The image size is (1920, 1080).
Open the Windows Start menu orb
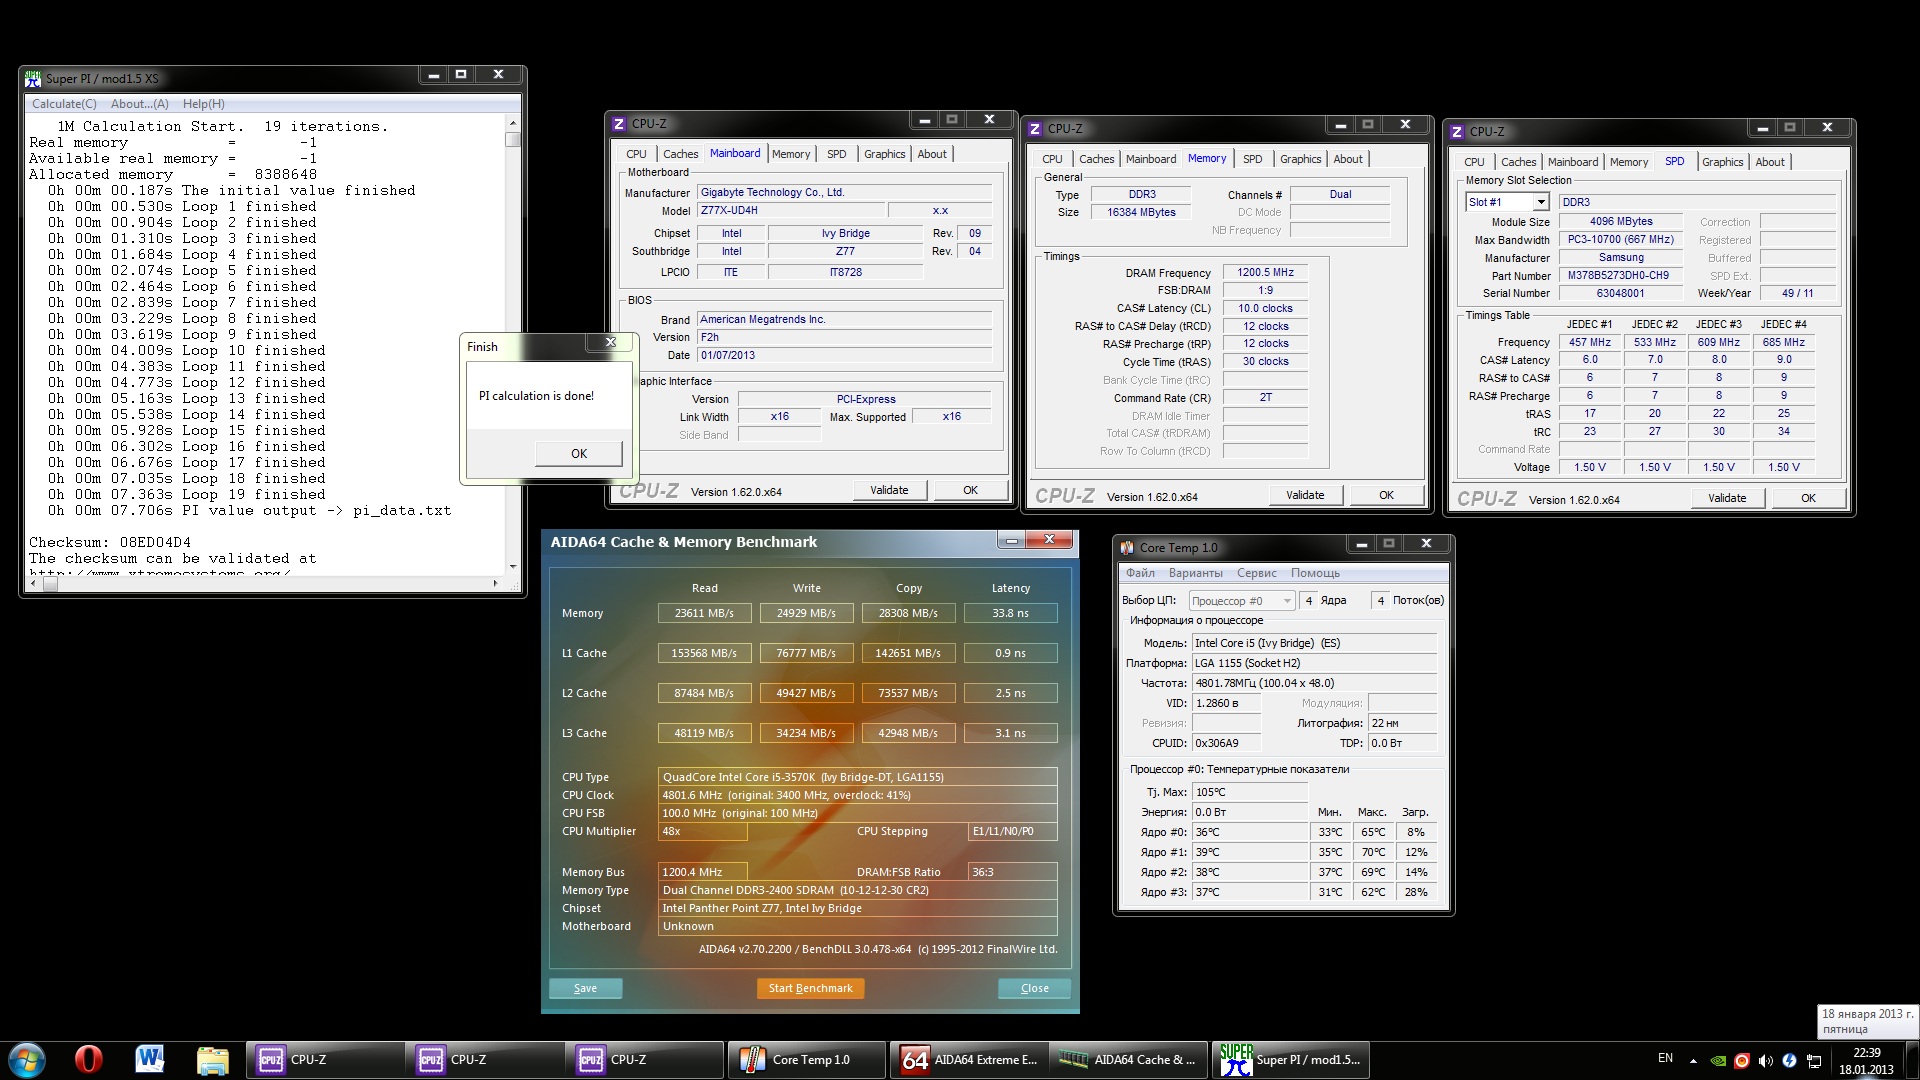click(27, 1059)
